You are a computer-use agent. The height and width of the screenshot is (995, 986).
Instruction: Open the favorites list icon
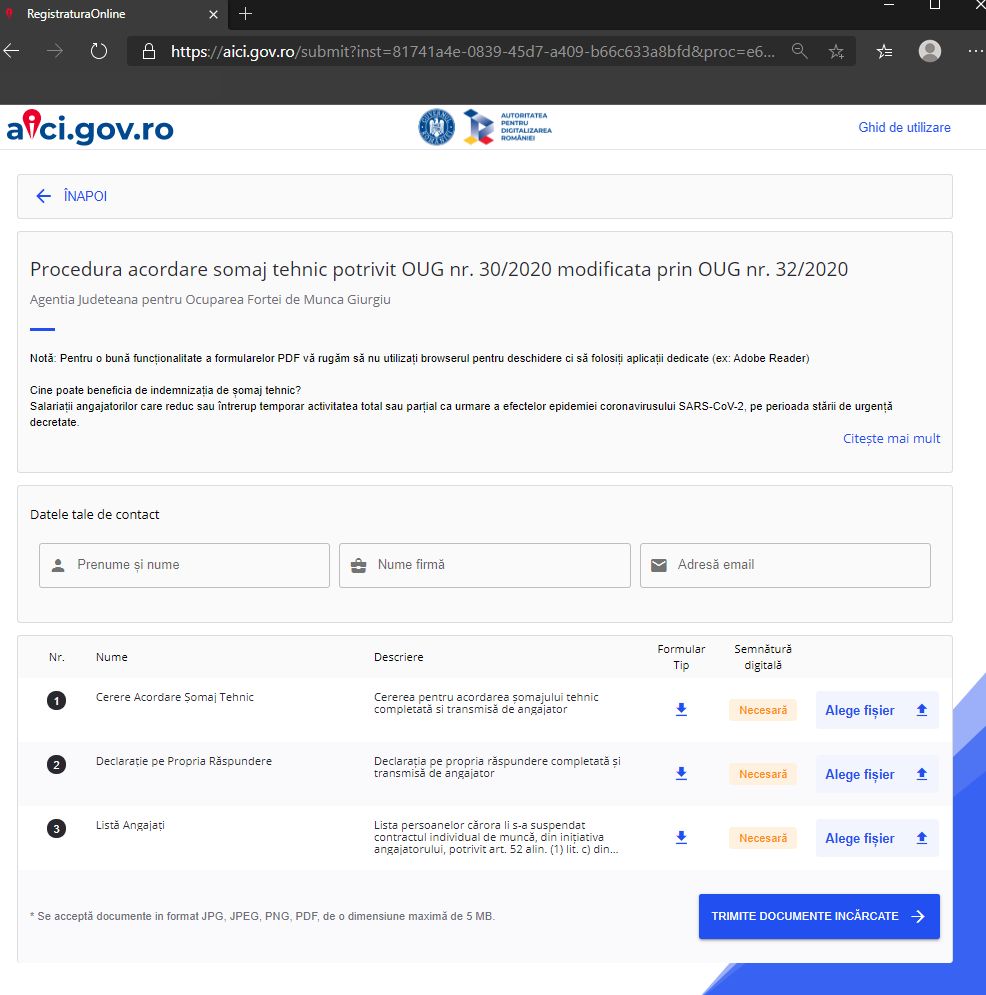pyautogui.click(x=884, y=51)
